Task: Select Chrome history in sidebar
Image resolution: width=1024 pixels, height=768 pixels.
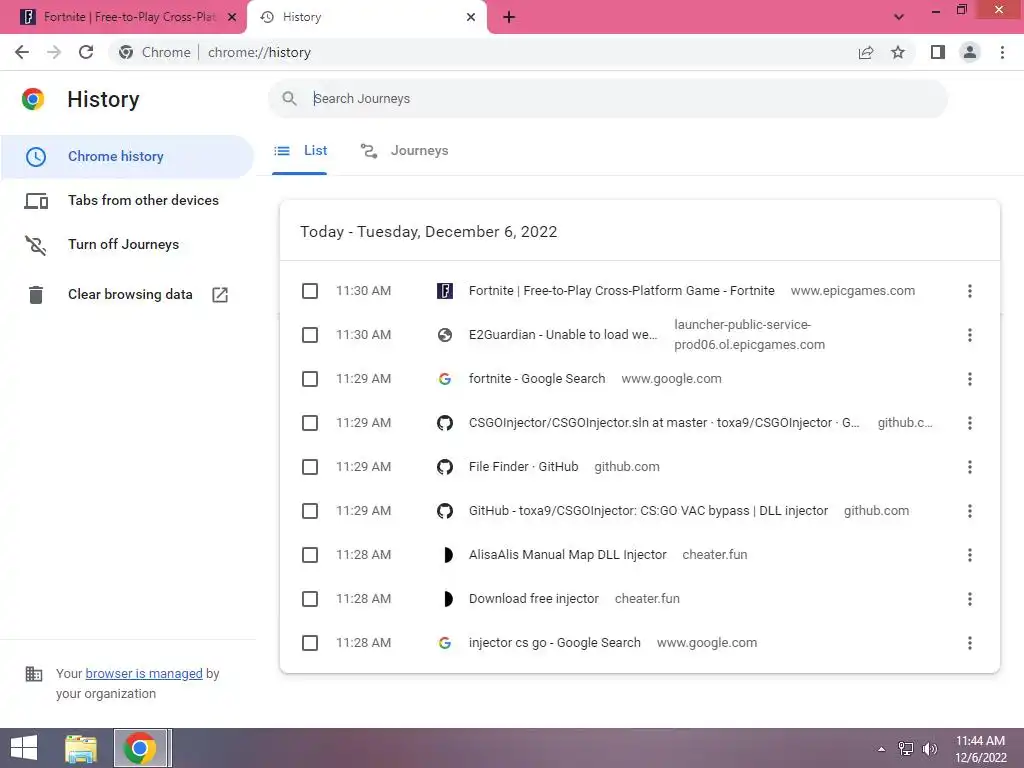Action: click(x=127, y=157)
